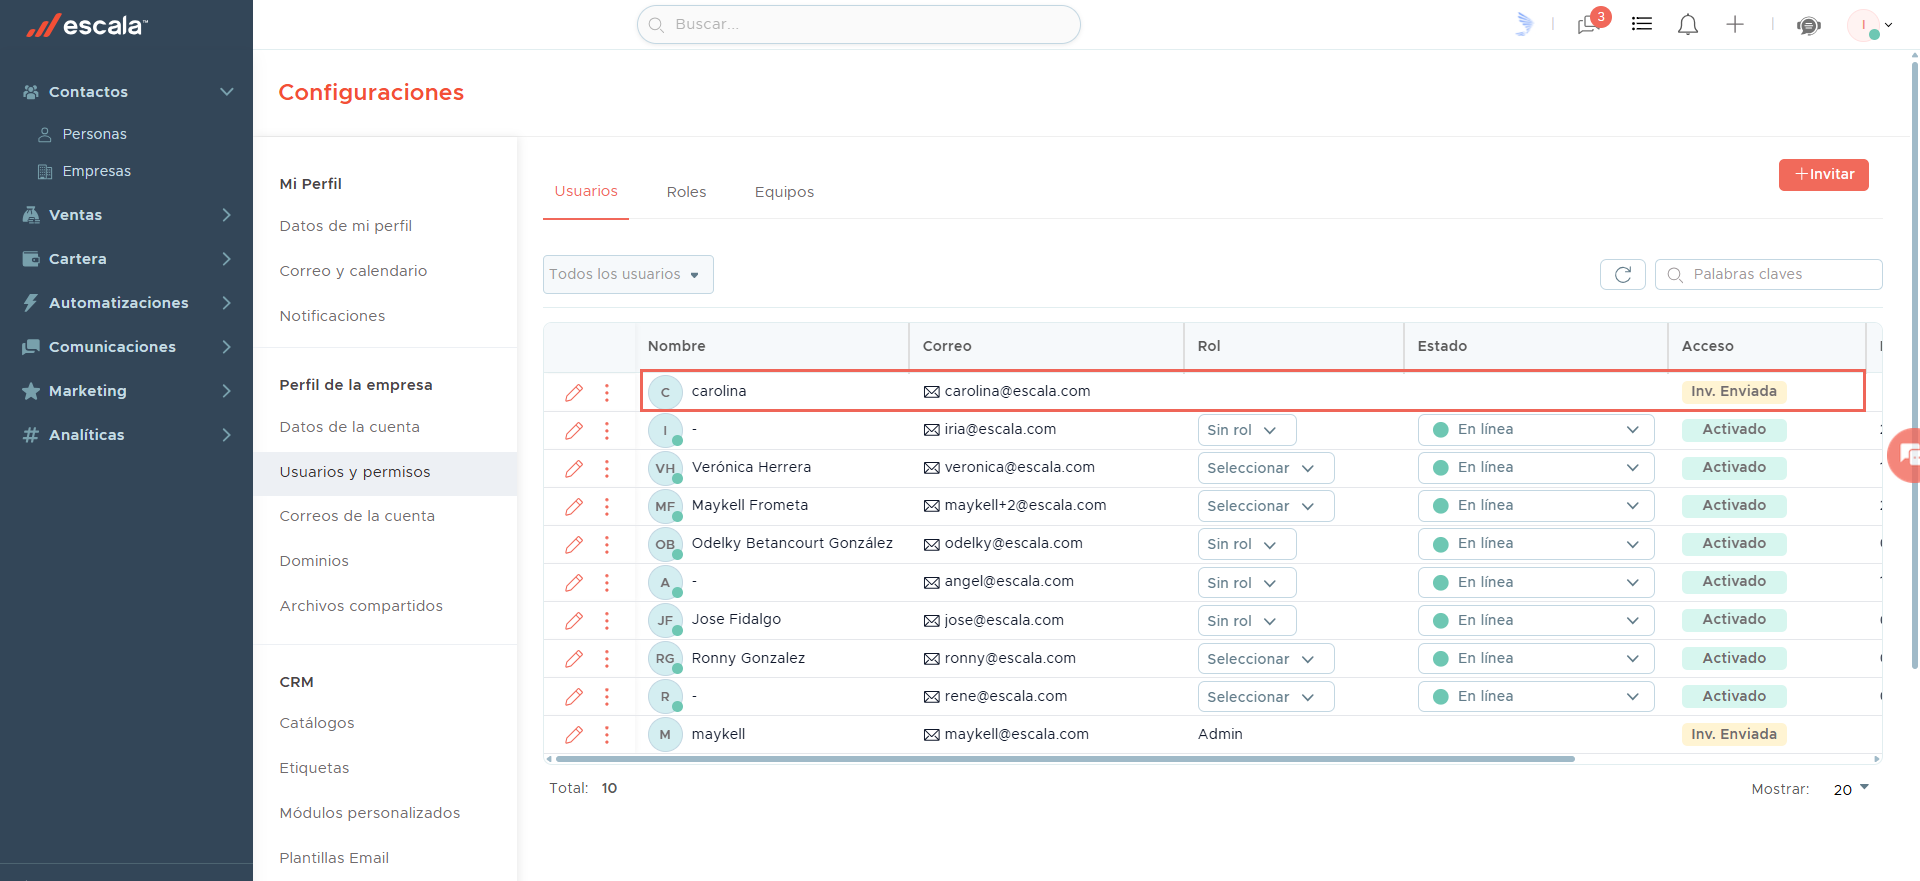Edit maykell user with pencil icon

(x=574, y=734)
